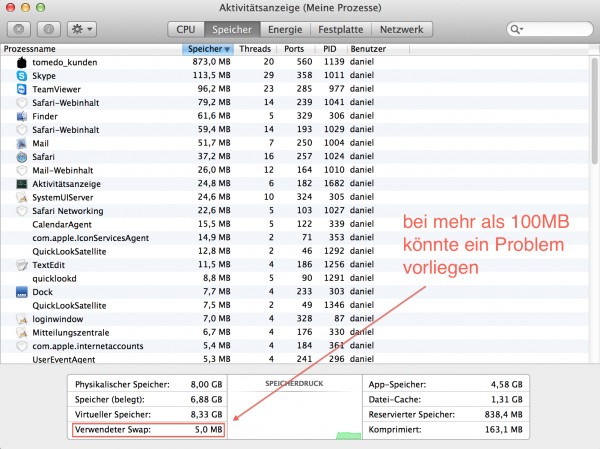Sort by Ports column header

pos(294,49)
